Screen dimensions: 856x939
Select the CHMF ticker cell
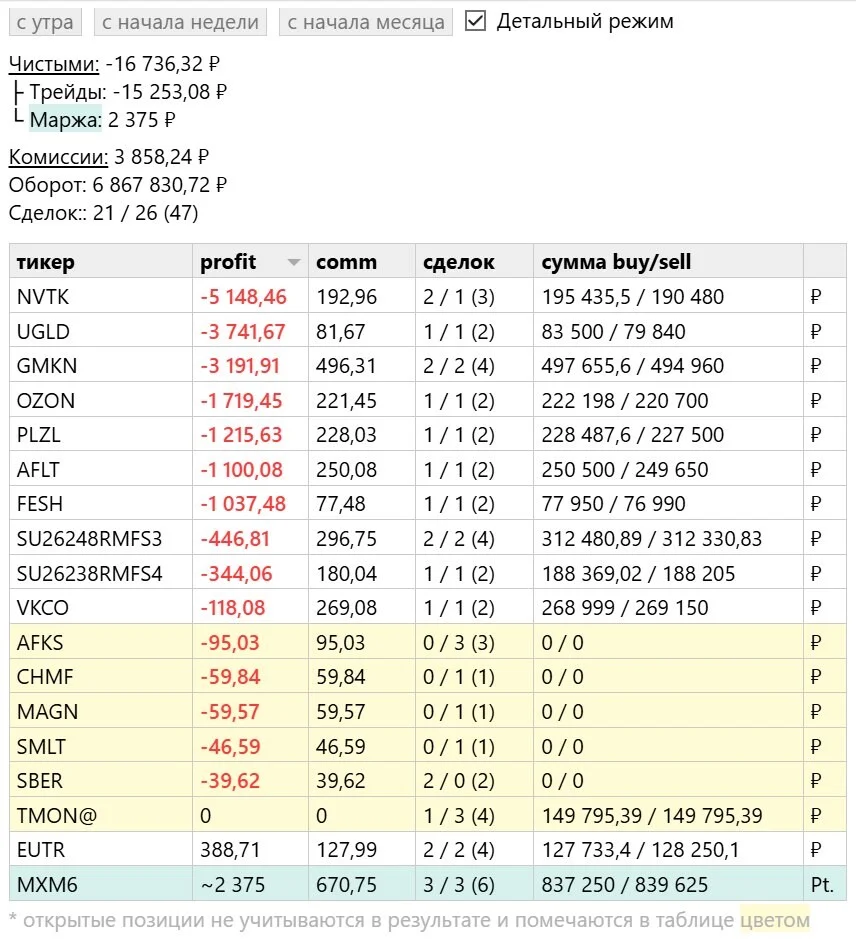pyautogui.click(x=101, y=677)
